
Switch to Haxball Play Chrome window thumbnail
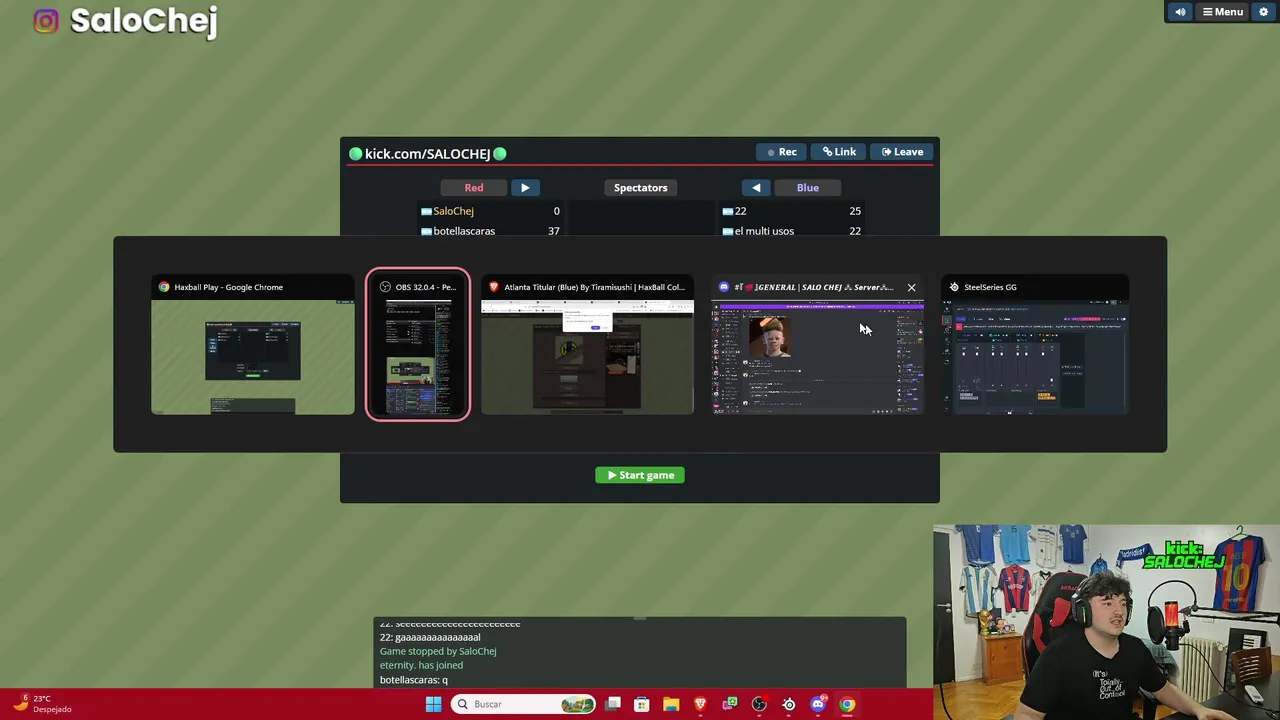(252, 345)
